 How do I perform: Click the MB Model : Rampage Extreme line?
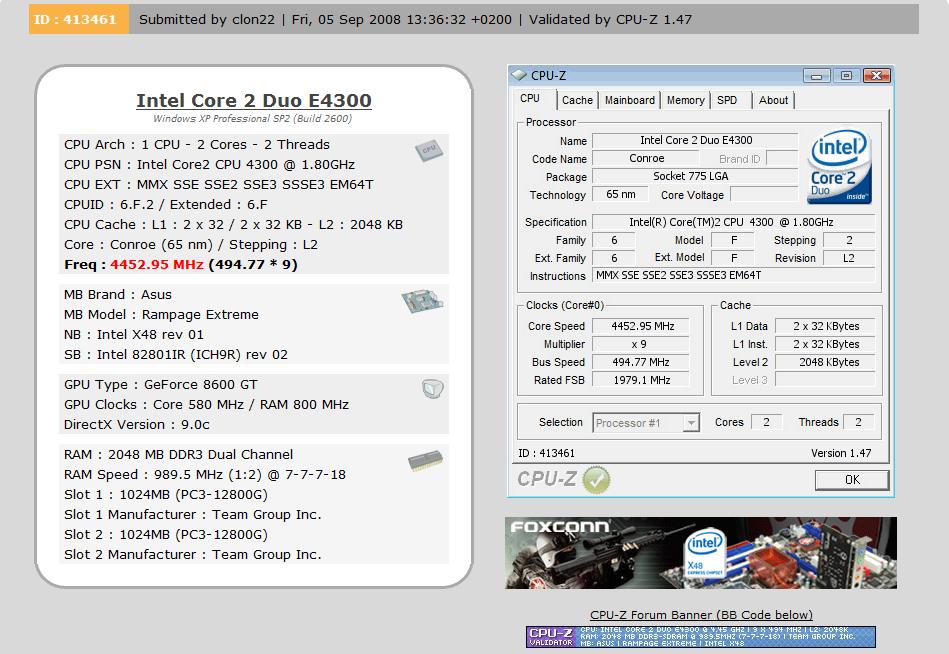(x=161, y=315)
